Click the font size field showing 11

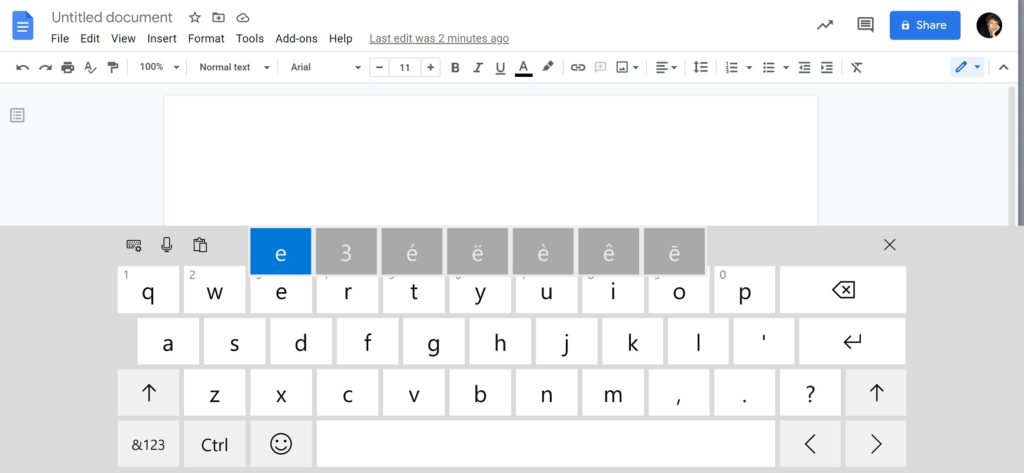[405, 67]
